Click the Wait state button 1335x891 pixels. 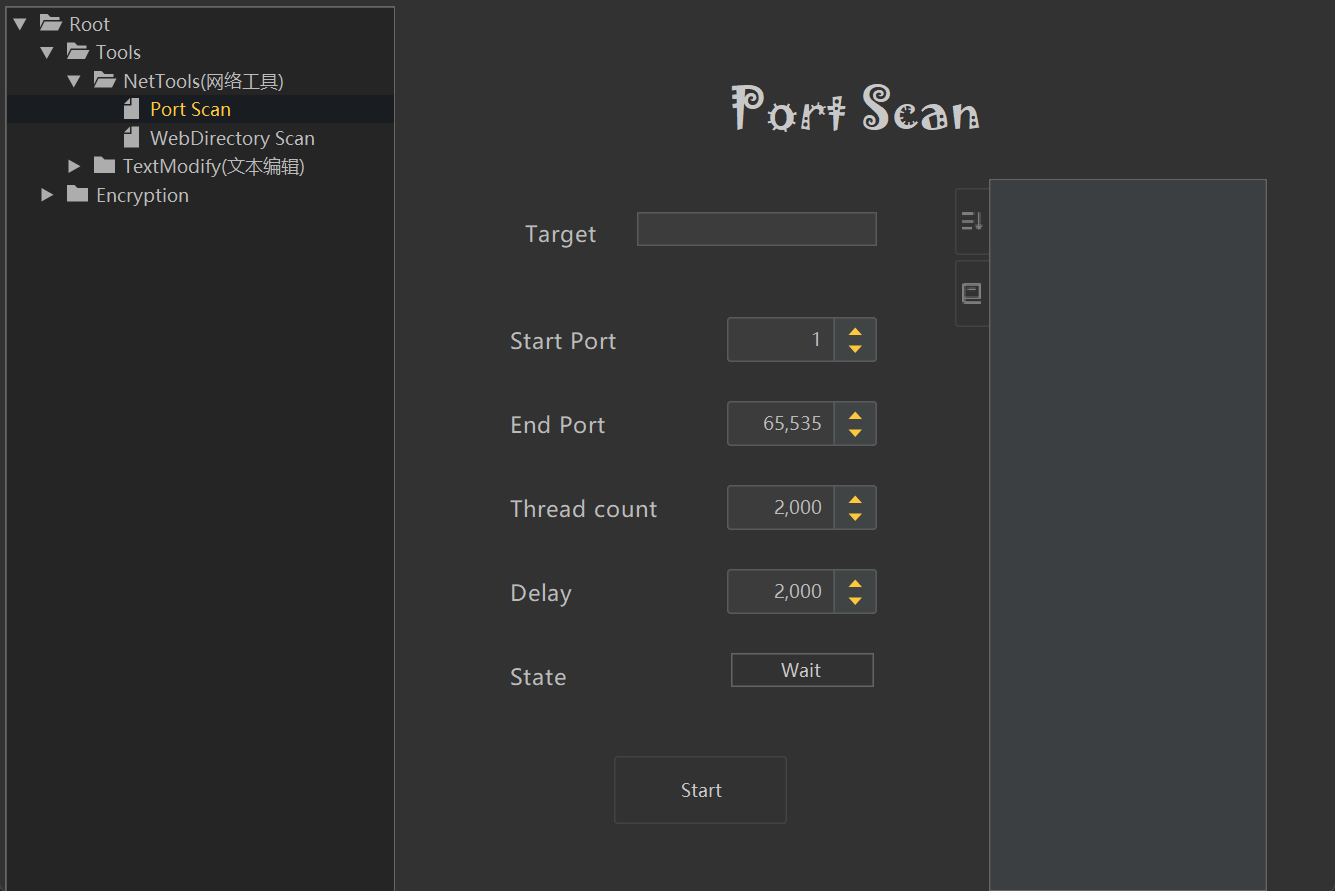click(802, 670)
